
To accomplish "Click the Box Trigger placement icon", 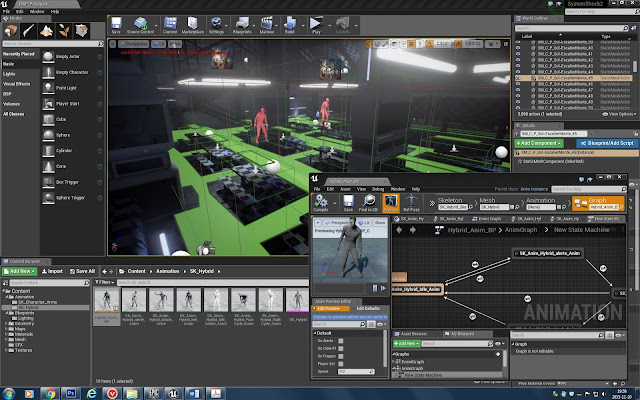I will click(x=48, y=182).
